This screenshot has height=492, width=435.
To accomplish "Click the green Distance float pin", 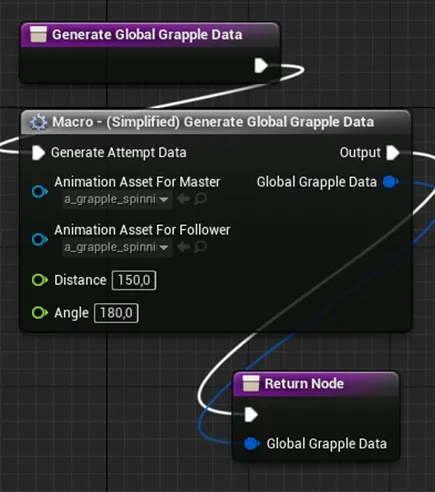I will tap(40, 280).
